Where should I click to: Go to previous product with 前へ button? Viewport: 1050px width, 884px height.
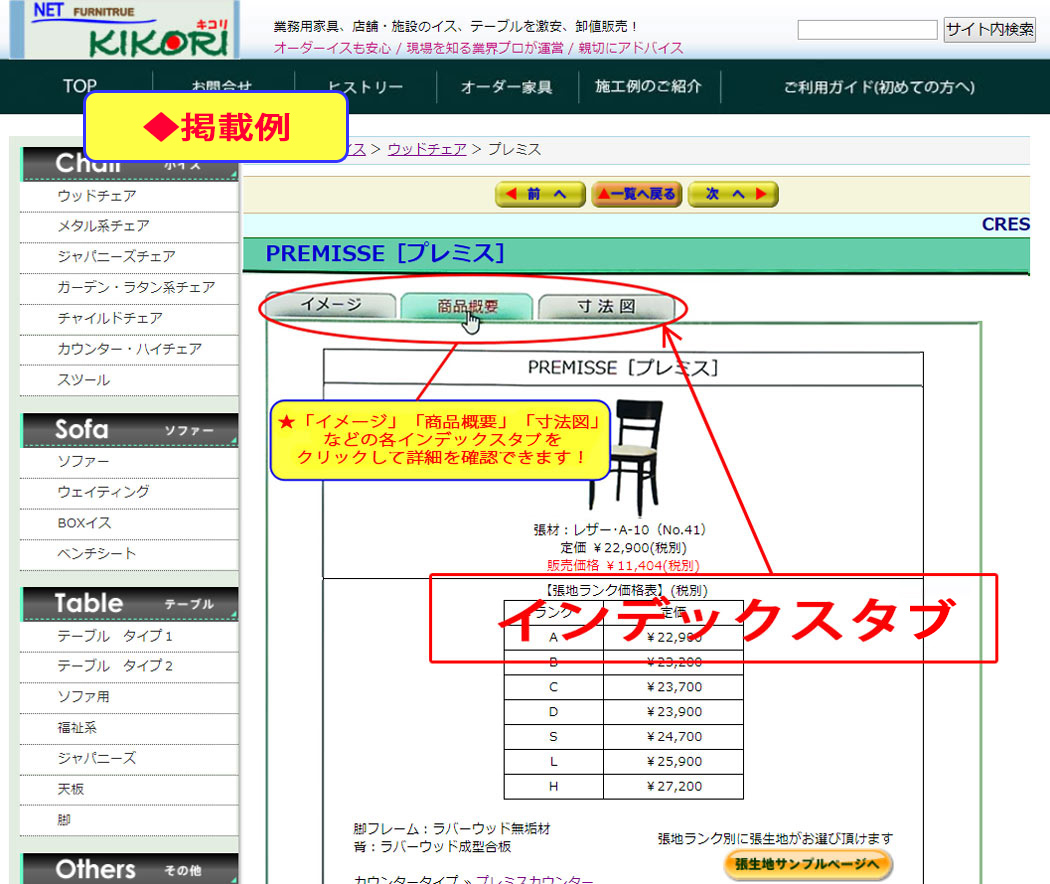(540, 194)
